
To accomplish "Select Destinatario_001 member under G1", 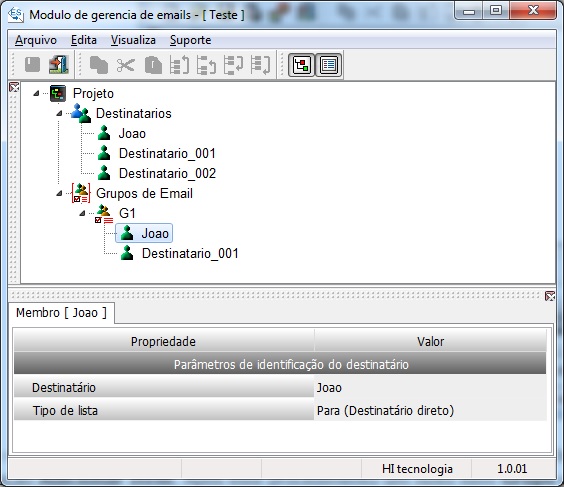I will pos(190,254).
